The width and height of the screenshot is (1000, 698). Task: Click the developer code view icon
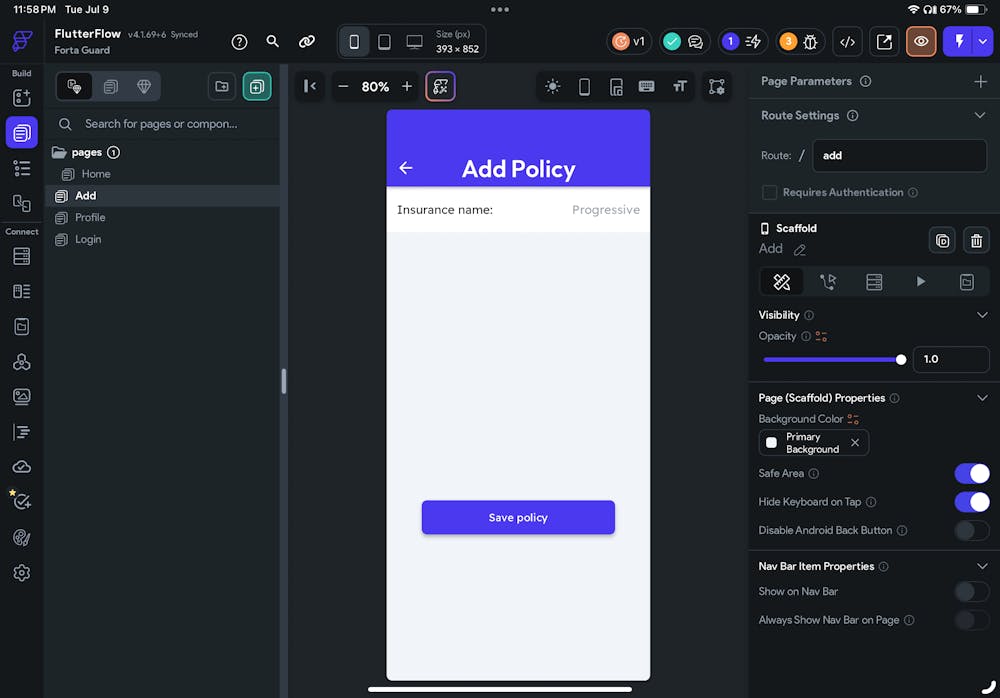point(847,42)
